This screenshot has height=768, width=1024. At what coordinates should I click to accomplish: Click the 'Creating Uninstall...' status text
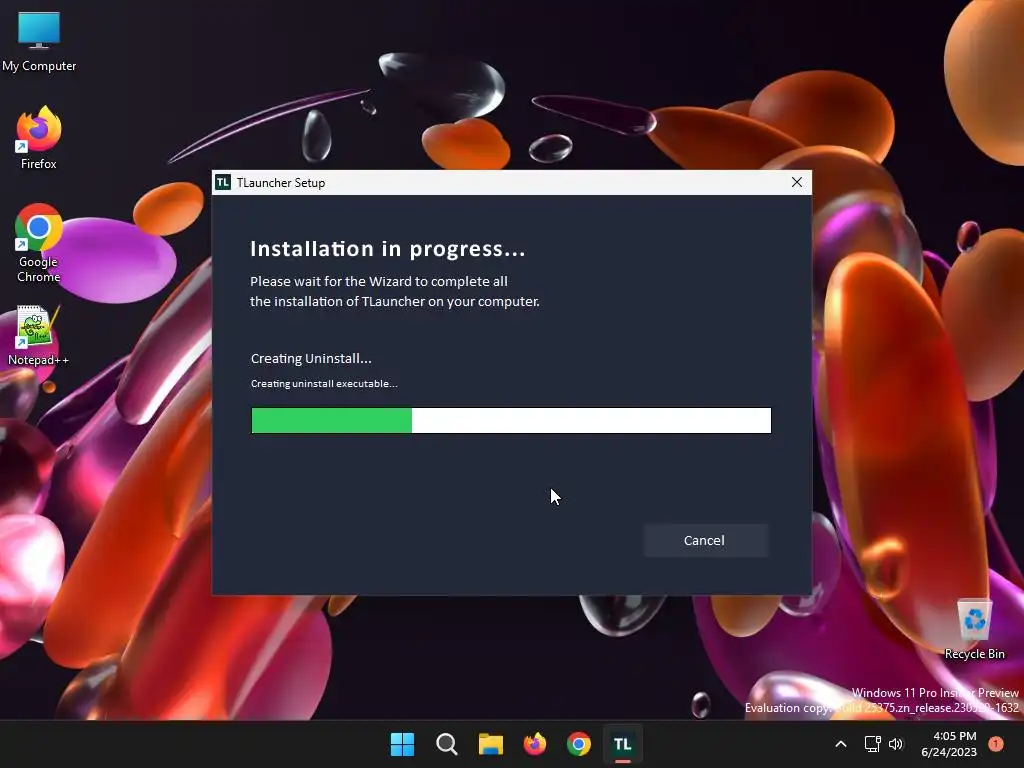pos(311,359)
